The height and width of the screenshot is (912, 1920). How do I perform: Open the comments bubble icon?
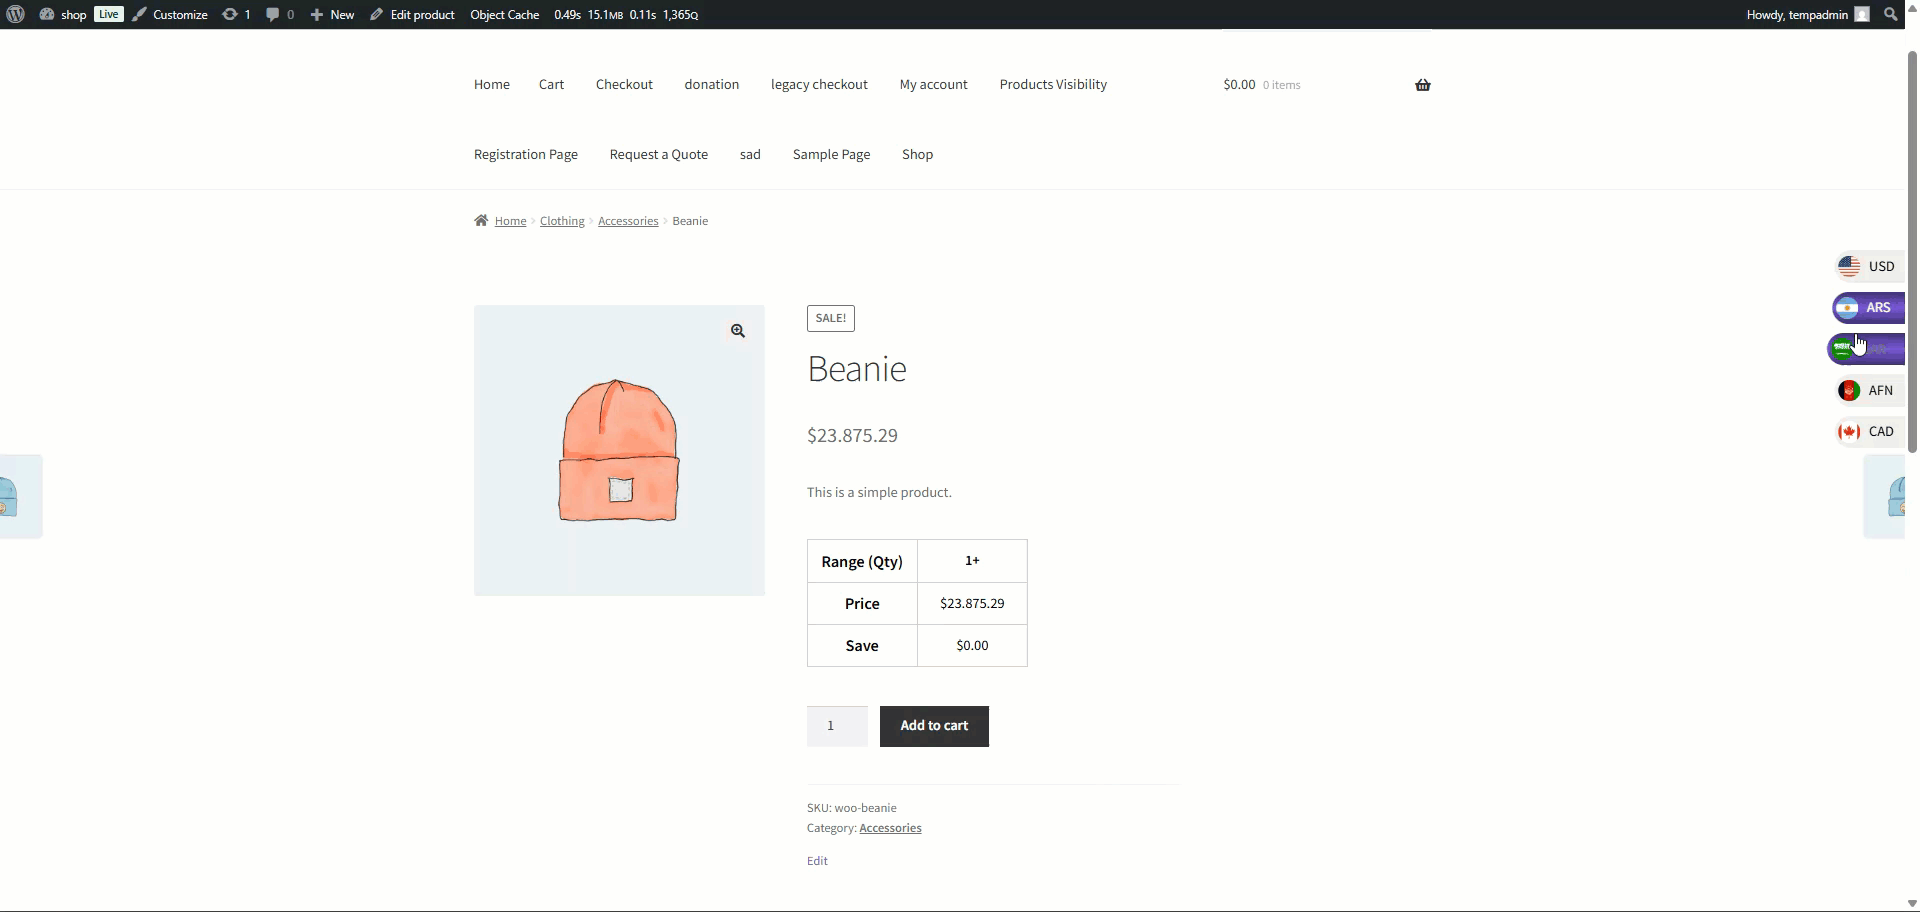273,14
